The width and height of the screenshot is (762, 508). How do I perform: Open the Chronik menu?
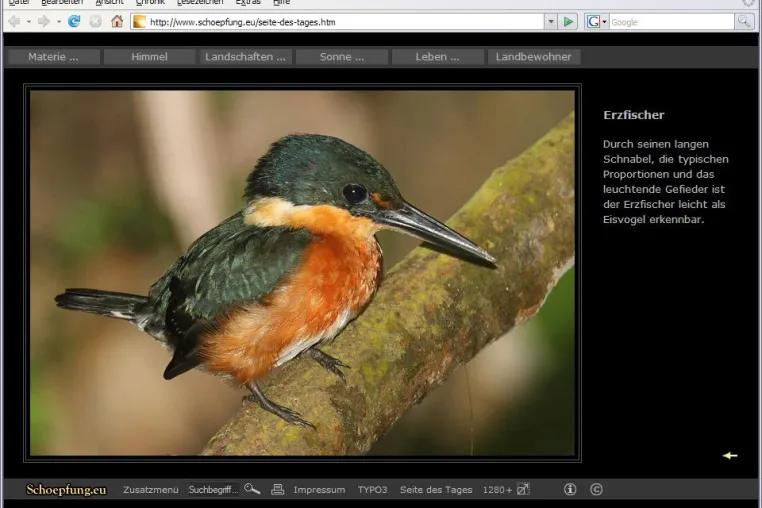(150, 2)
